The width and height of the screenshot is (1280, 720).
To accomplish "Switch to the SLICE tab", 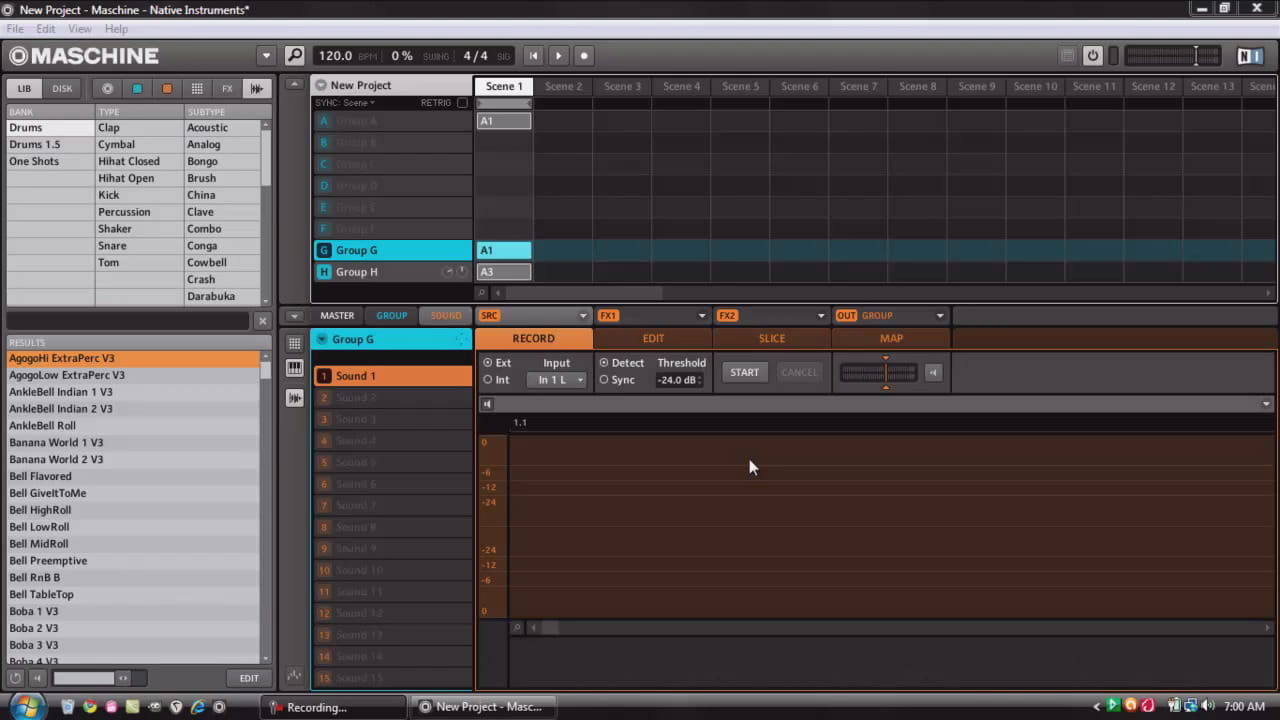I will [x=772, y=338].
